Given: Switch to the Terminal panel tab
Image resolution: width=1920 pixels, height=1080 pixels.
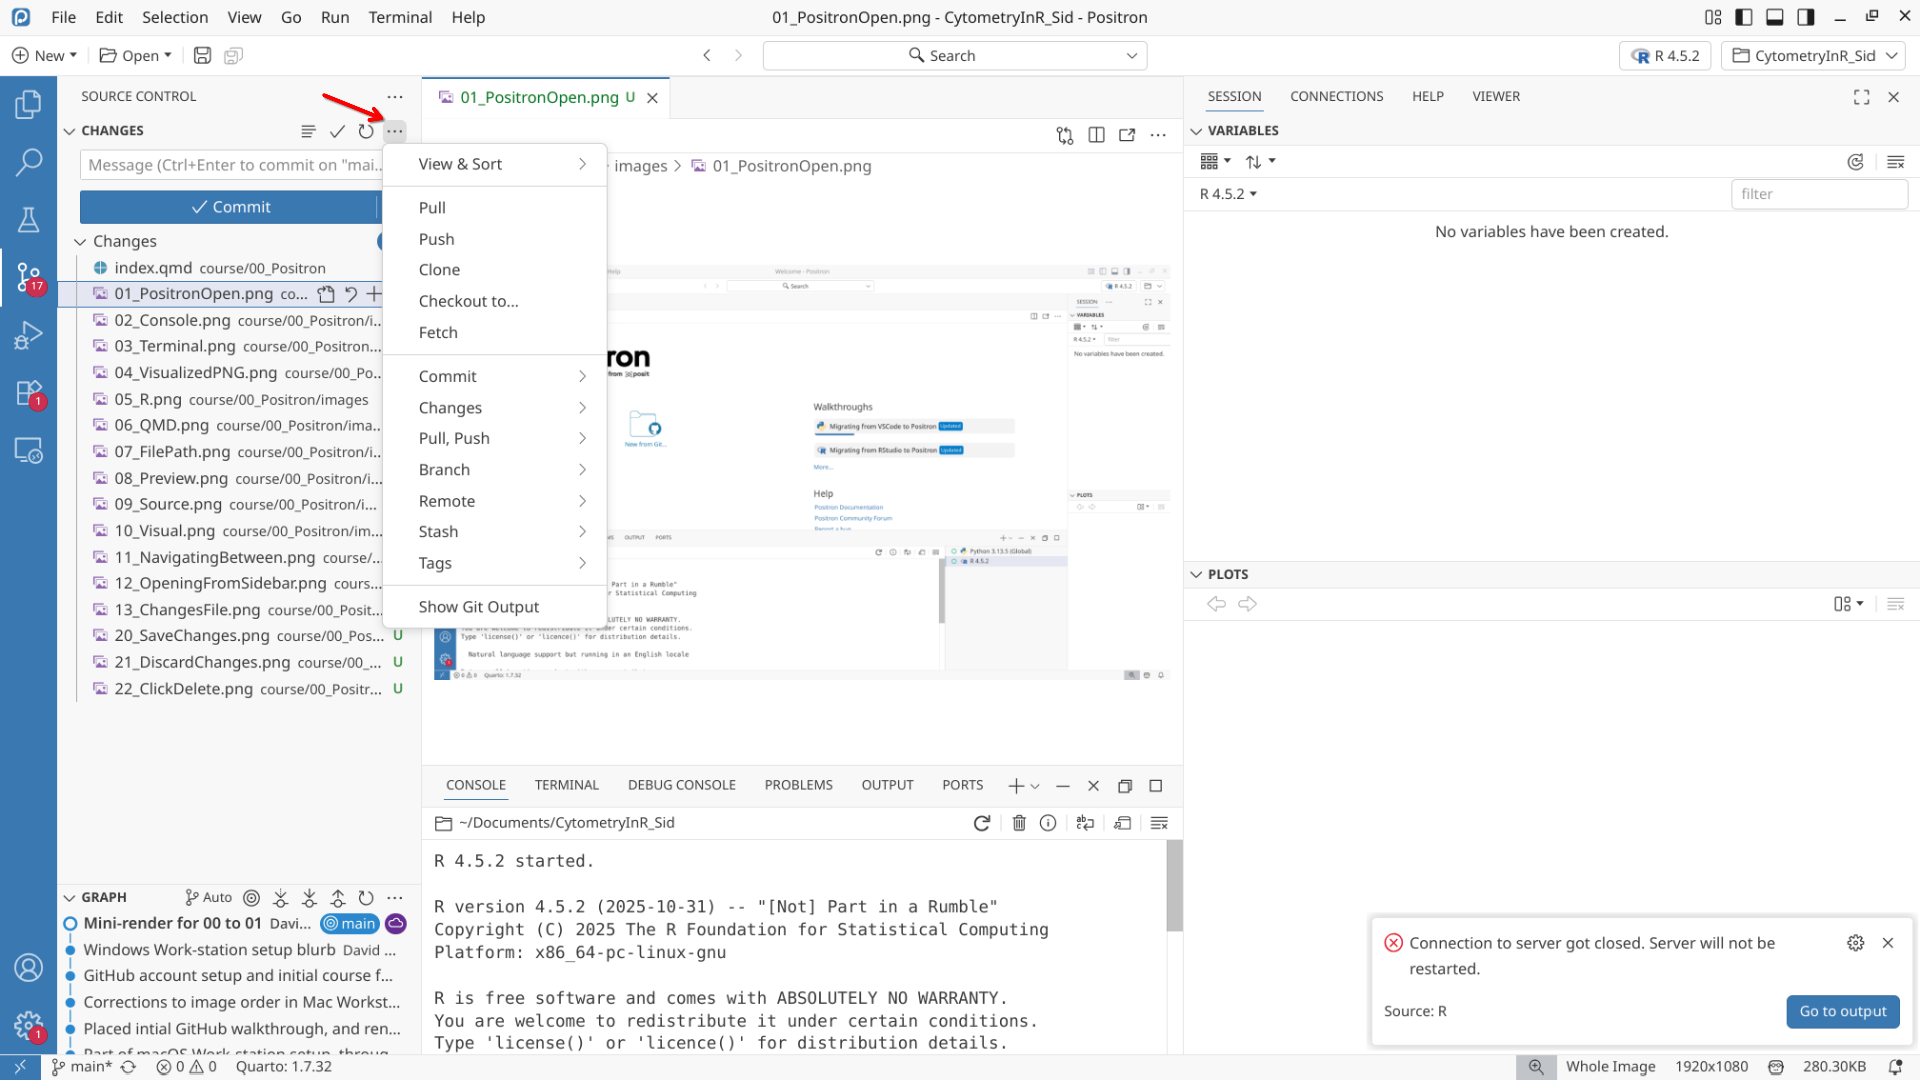Looking at the screenshot, I should tap(566, 785).
